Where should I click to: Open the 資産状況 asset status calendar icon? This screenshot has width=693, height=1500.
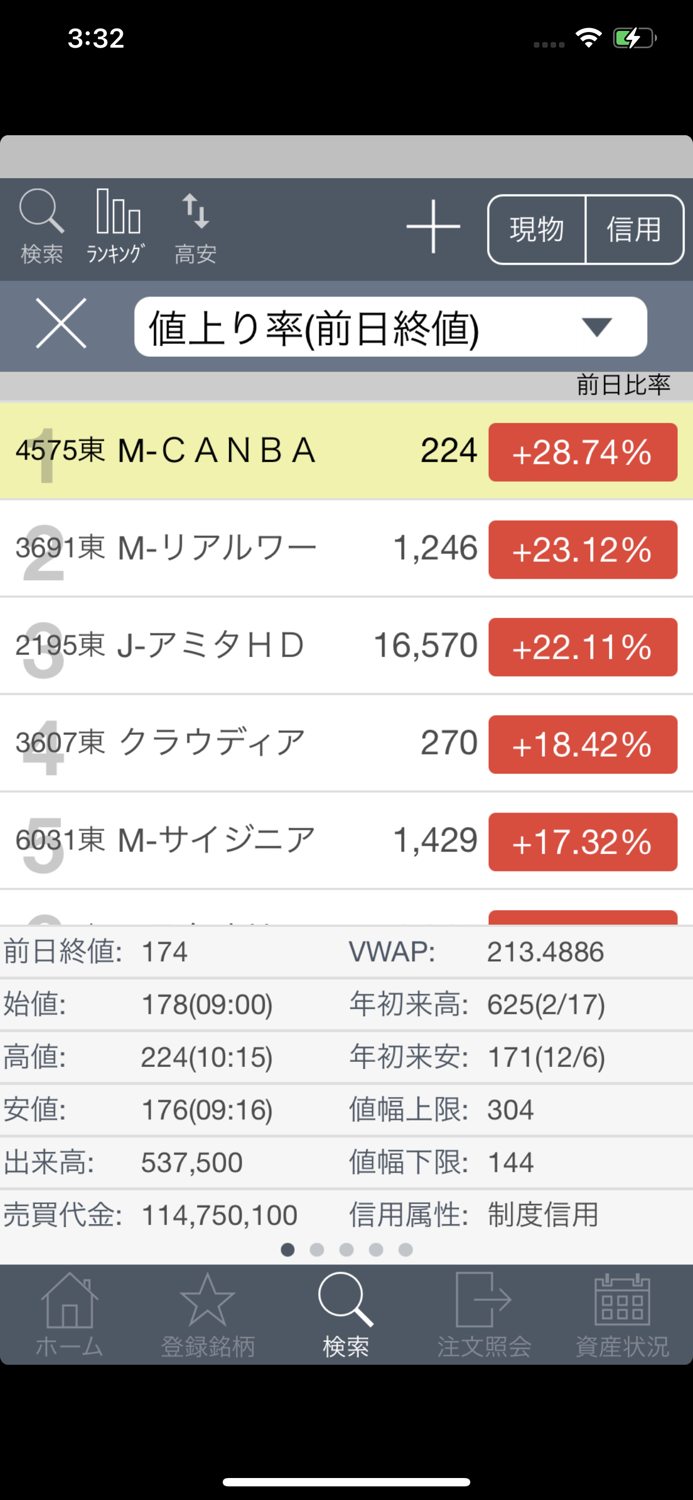623,1310
